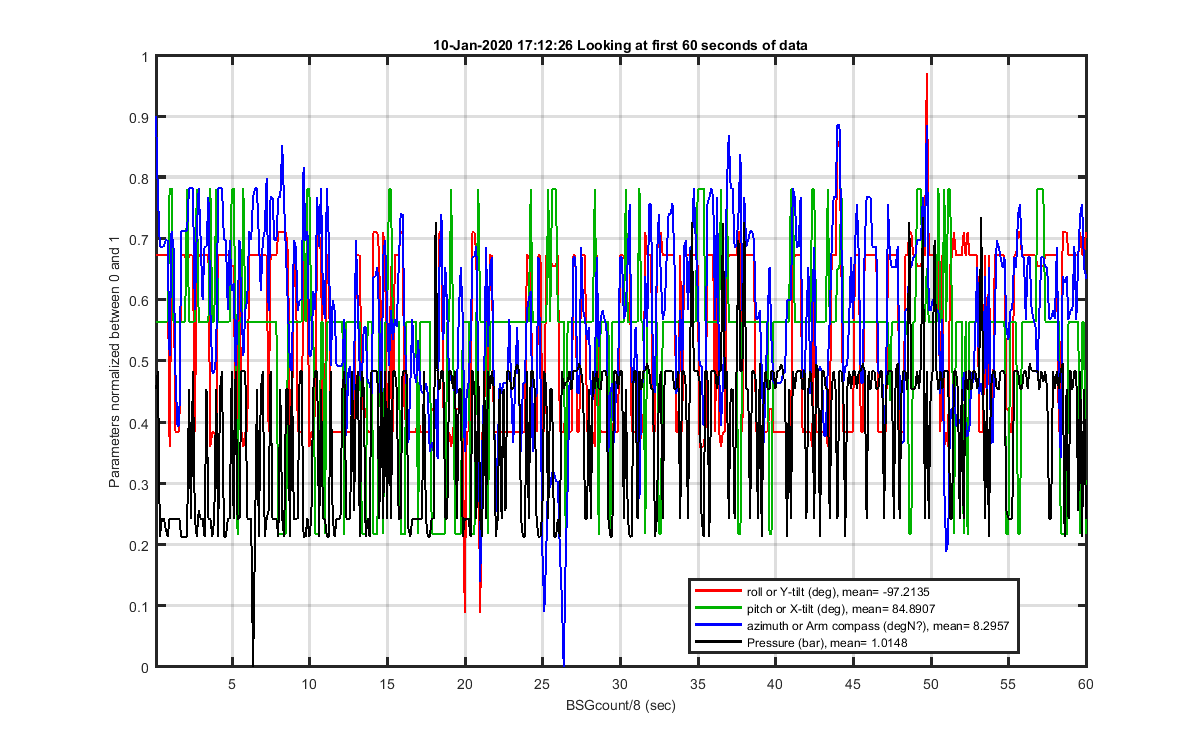This screenshot has height=750, width=1200.
Task: Click y-axis tick label 0.8
Action: 139,179
